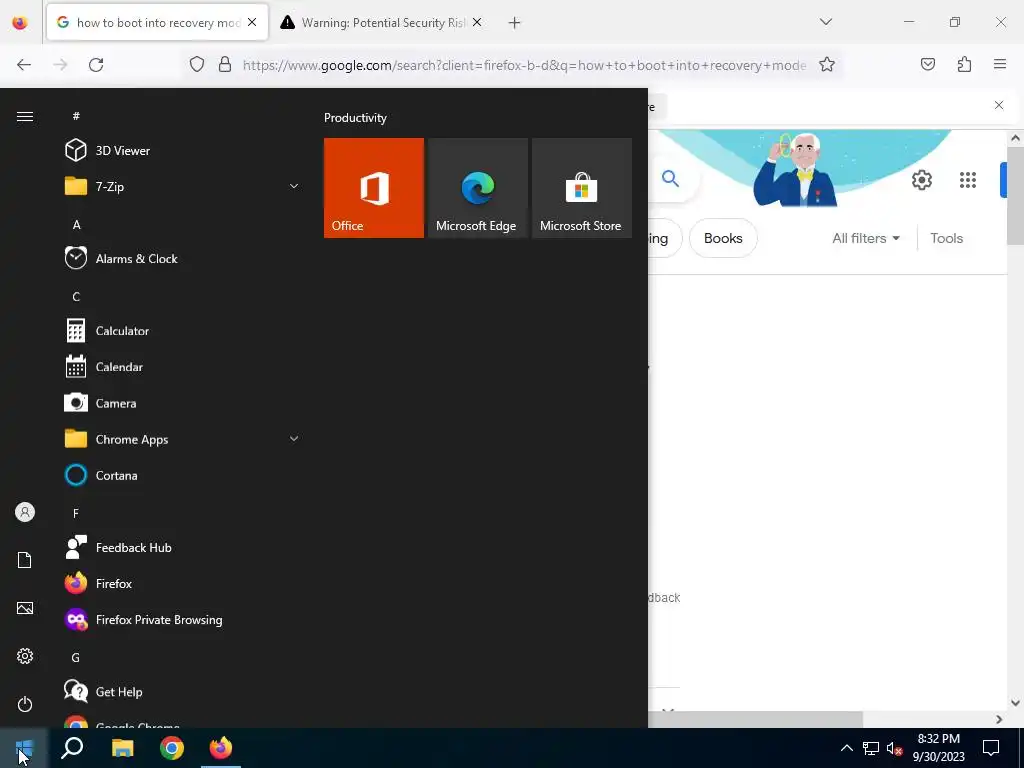Open Settings gear in the Start sidebar
Viewport: 1024px width, 768px height.
(x=25, y=656)
